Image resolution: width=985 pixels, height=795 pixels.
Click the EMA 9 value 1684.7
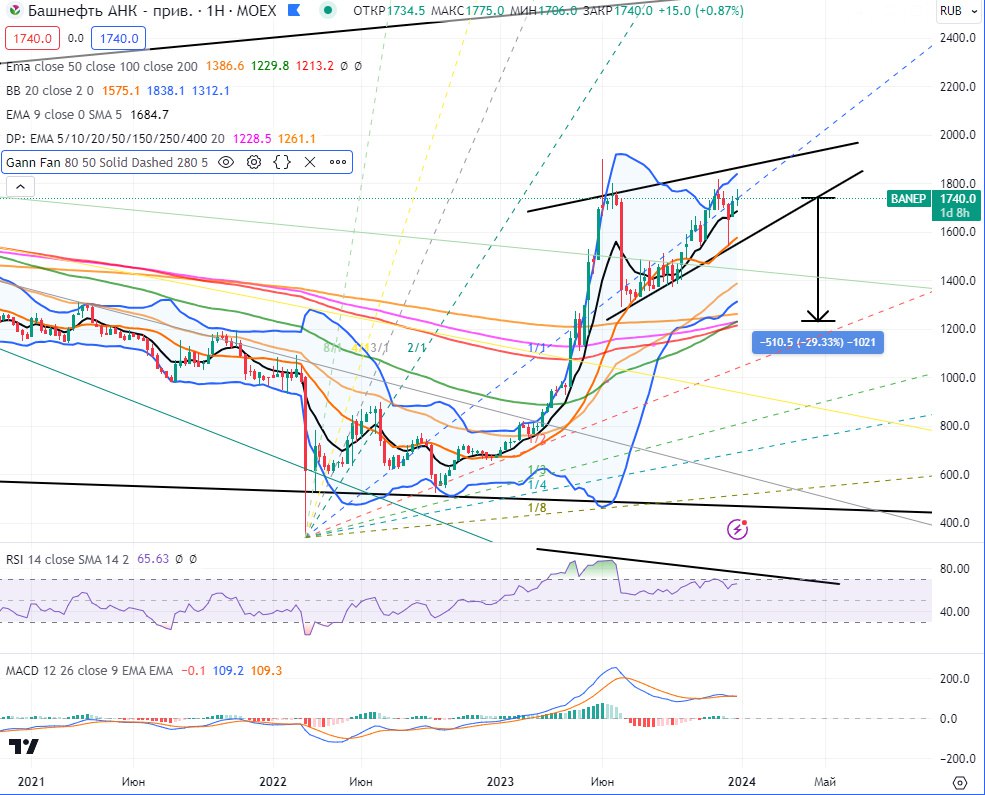click(x=150, y=114)
